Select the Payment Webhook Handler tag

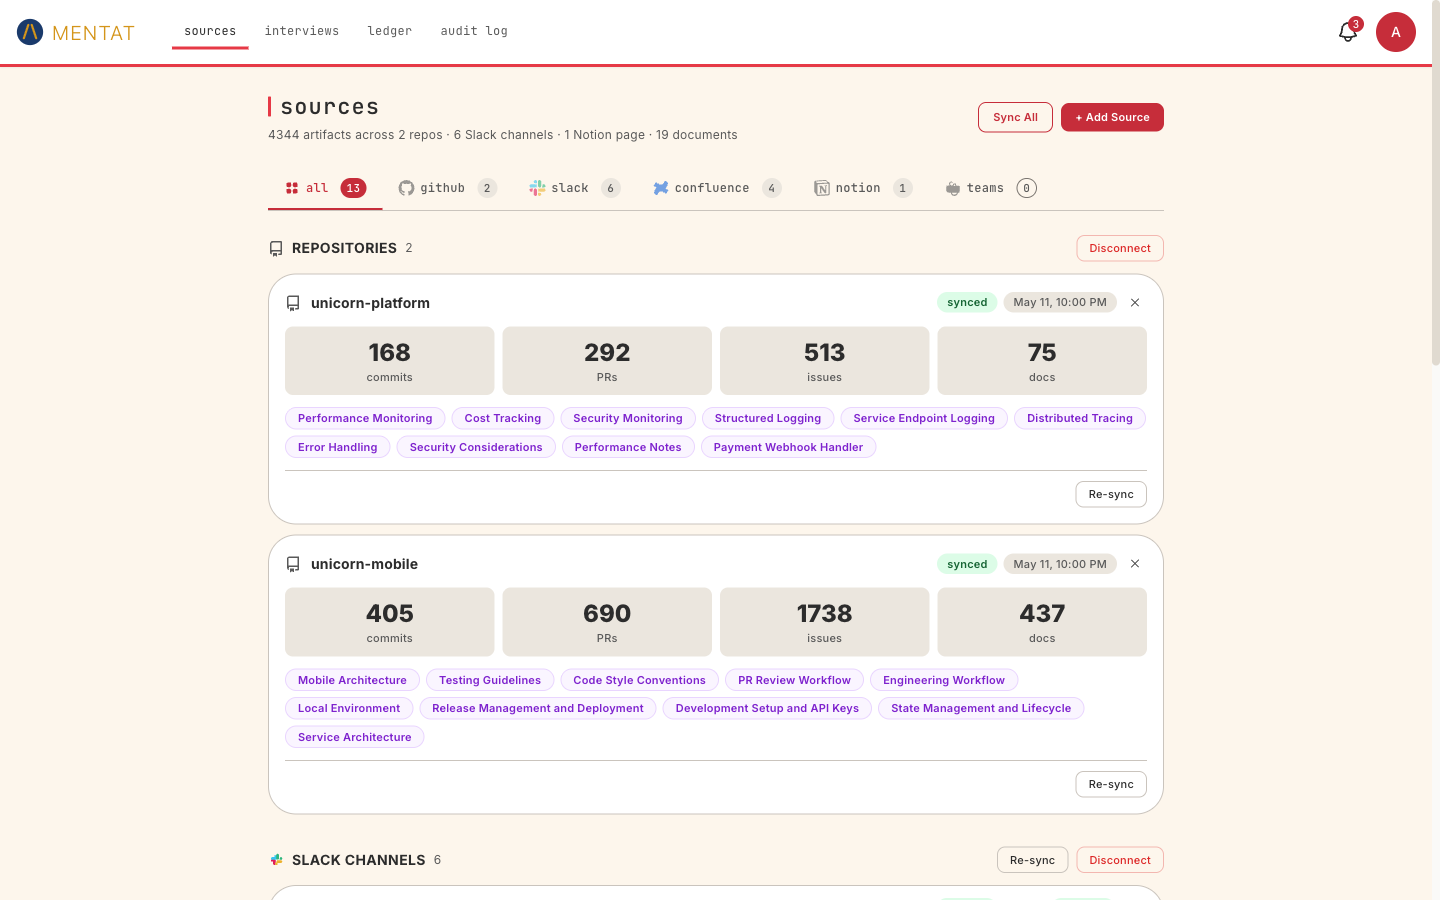788,447
